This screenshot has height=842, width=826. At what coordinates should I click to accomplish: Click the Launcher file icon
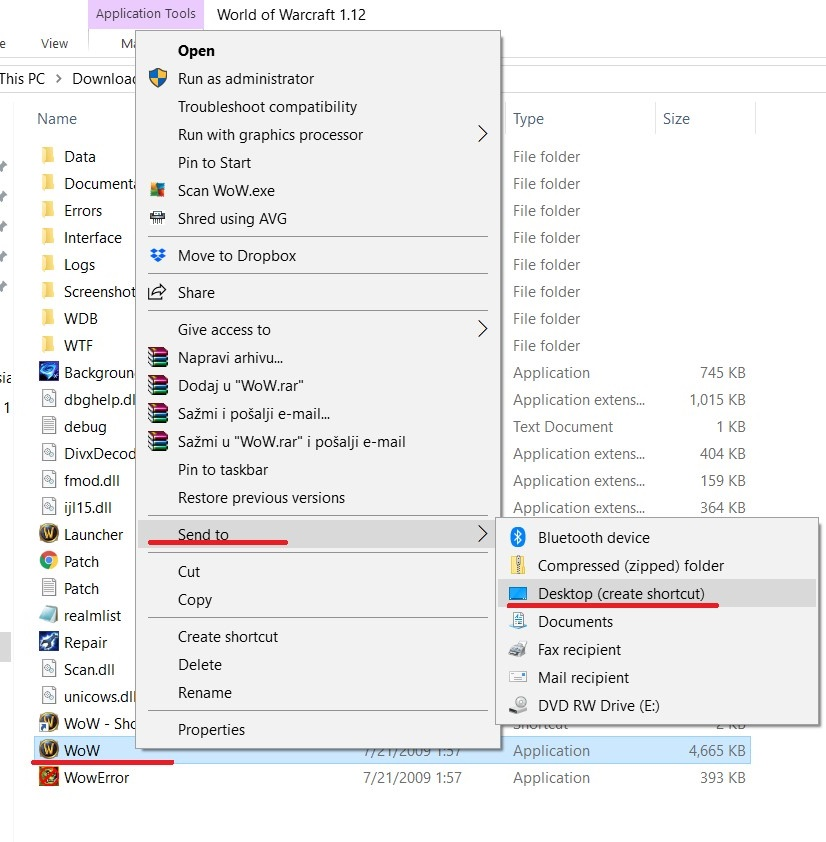click(48, 534)
